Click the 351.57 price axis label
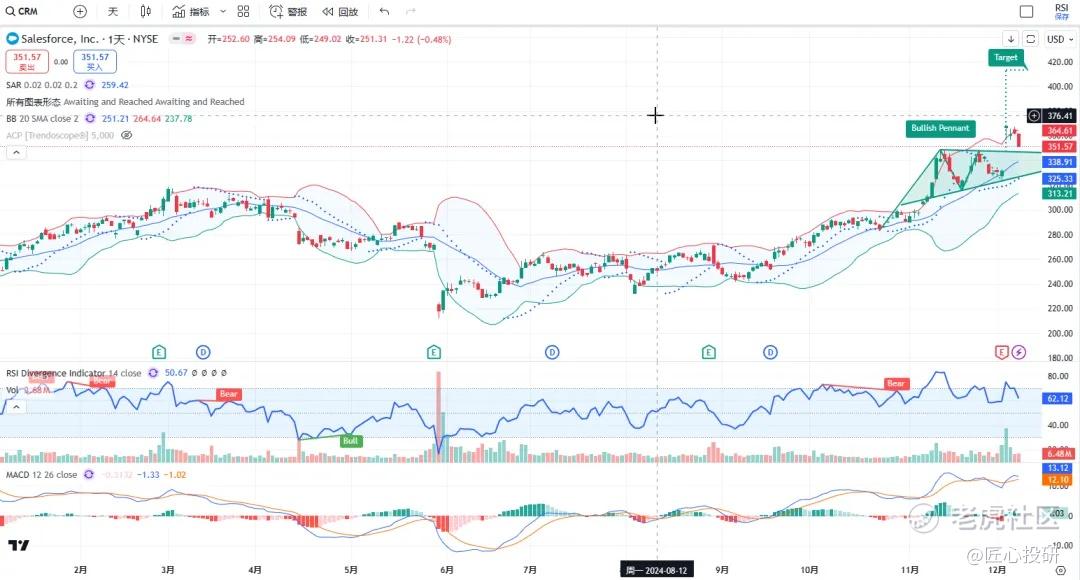This screenshot has height=580, width=1080. (1060, 147)
